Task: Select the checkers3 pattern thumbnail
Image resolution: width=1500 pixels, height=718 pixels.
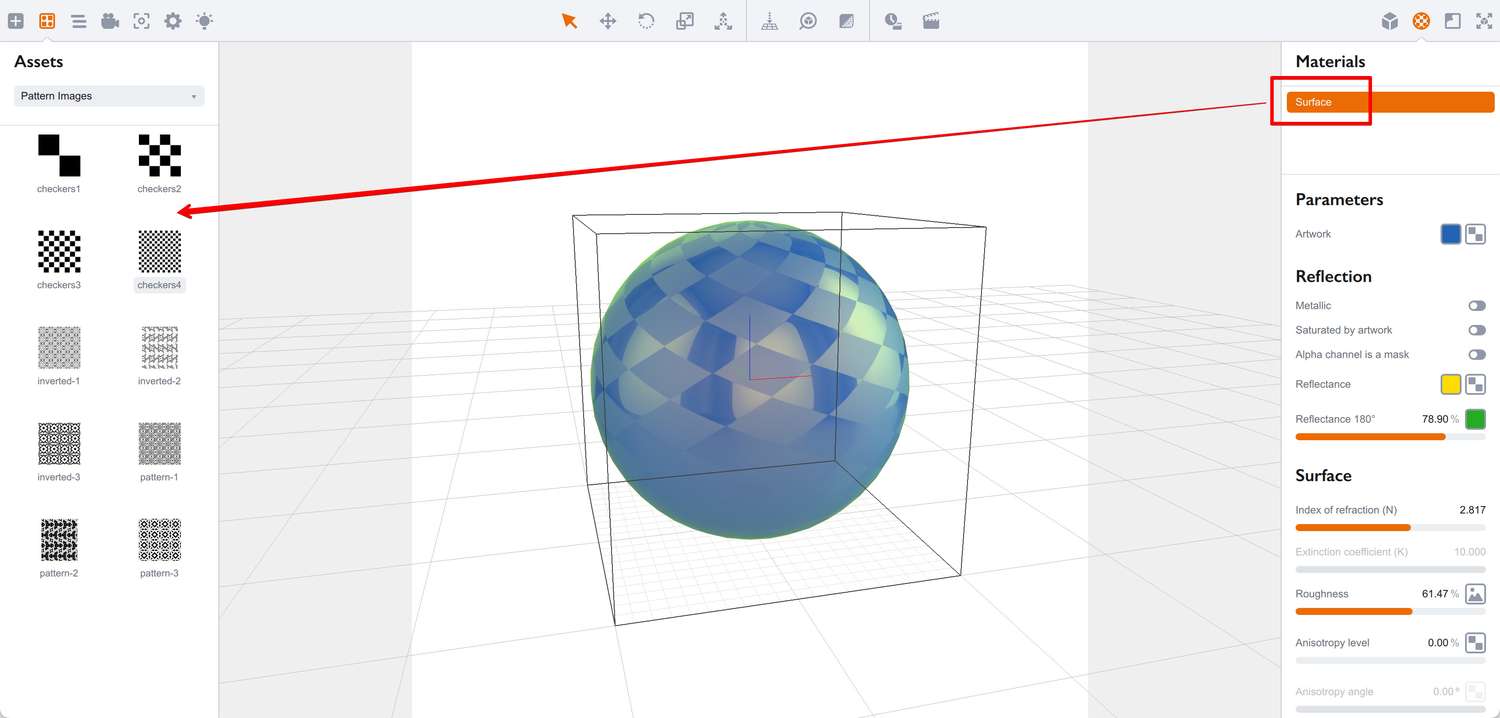Action: click(59, 251)
